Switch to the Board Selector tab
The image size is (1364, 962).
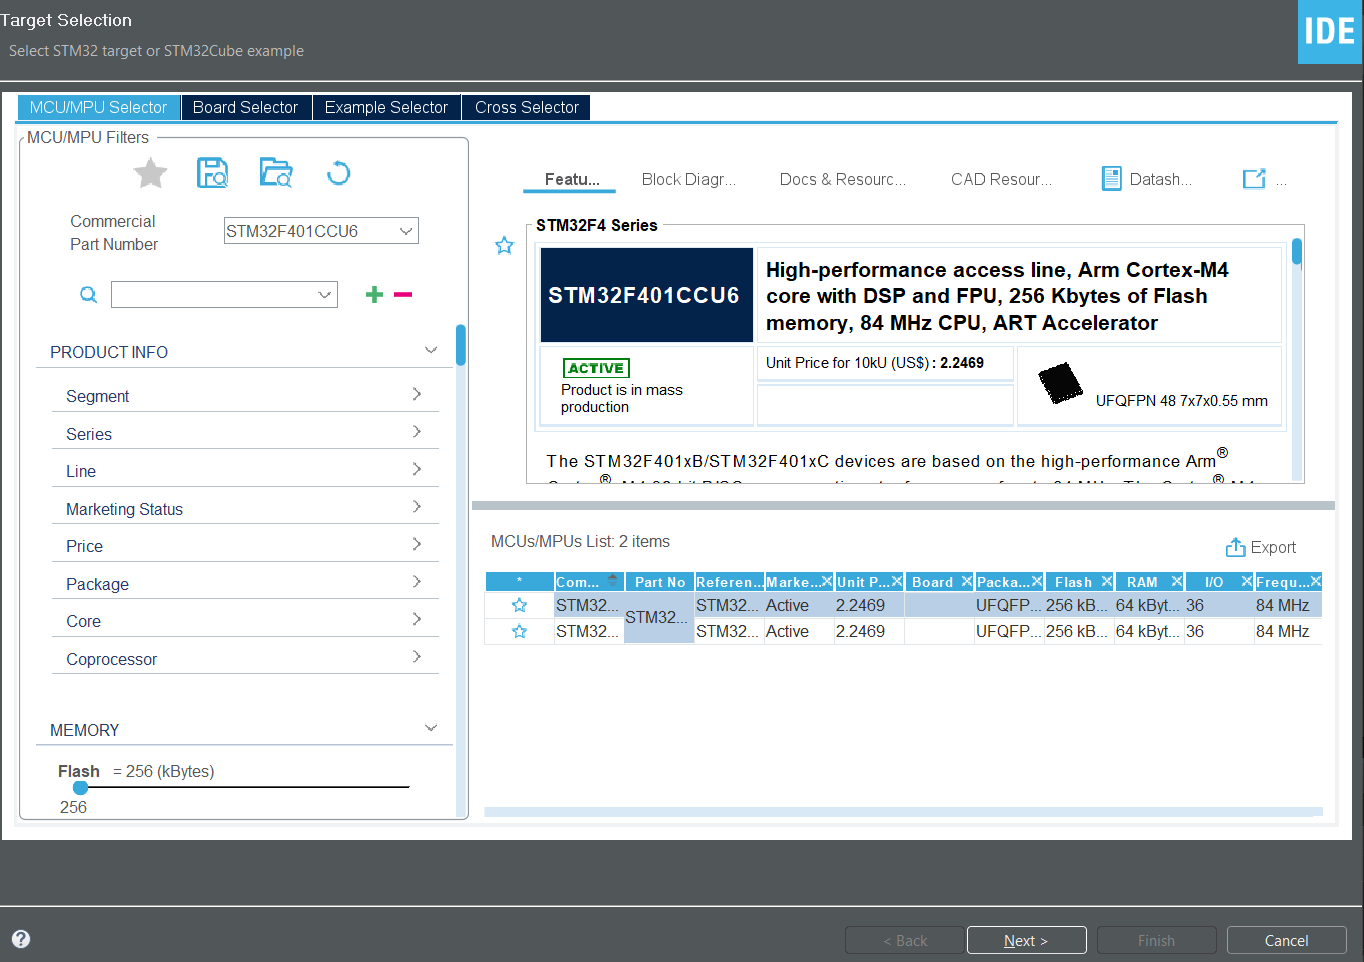(x=246, y=107)
